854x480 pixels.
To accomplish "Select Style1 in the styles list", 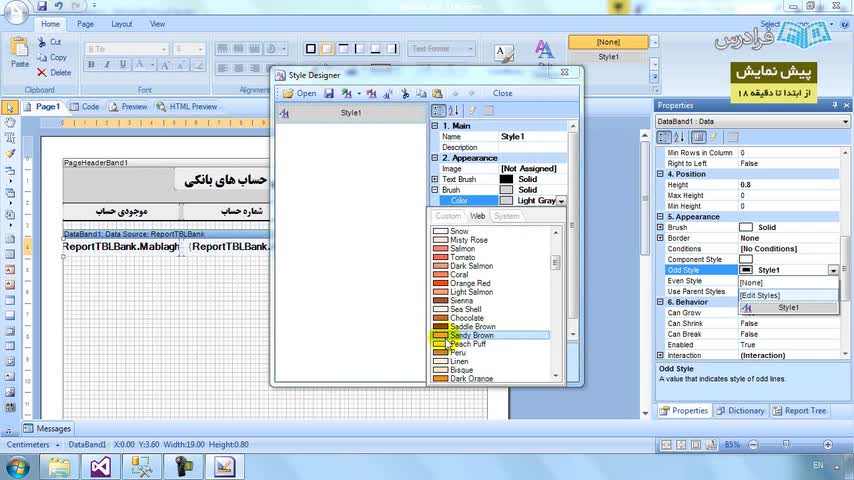I will point(351,113).
